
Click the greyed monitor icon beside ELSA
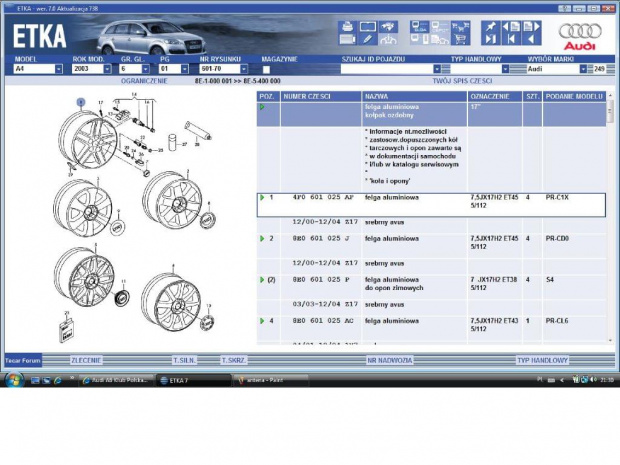(440, 26)
